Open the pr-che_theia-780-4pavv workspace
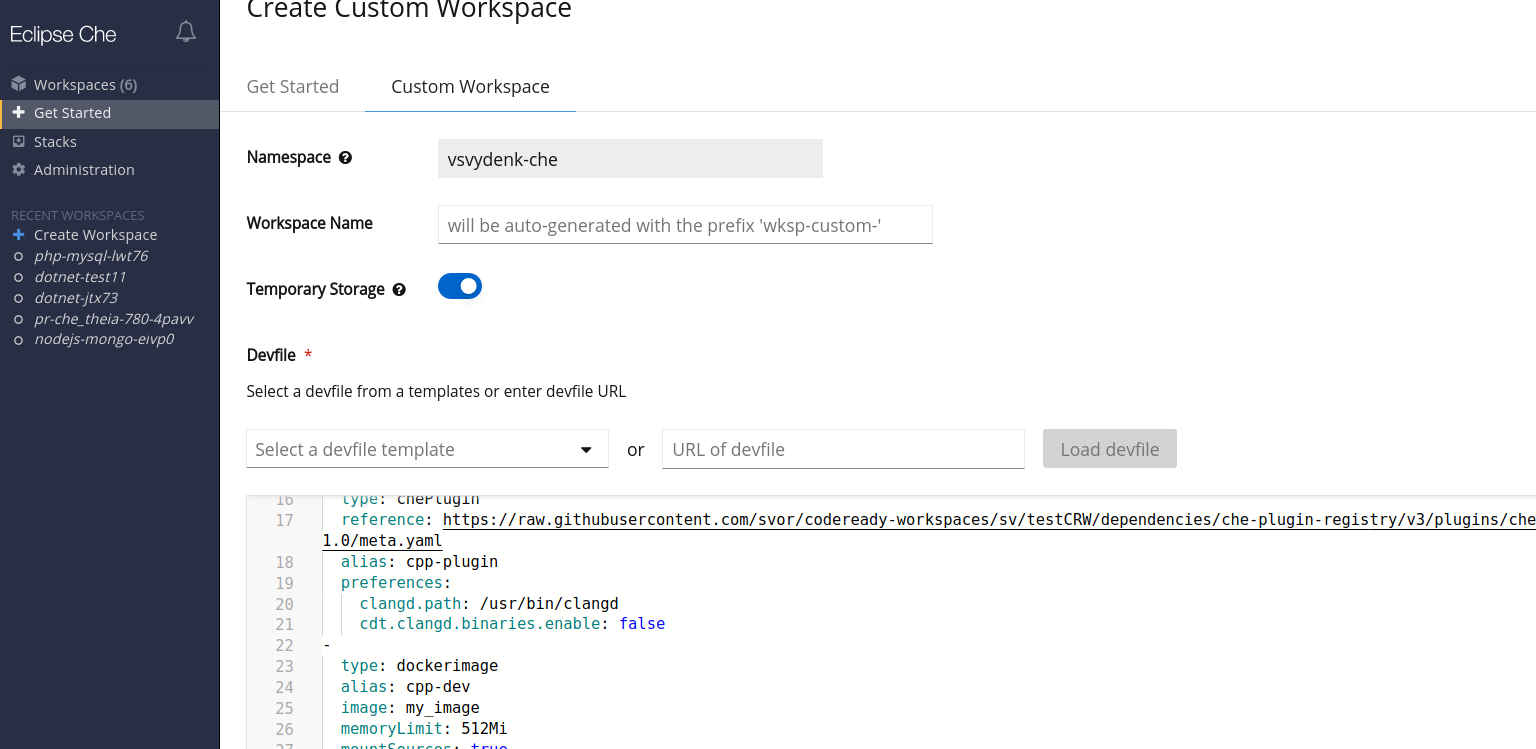1536x749 pixels. tap(113, 319)
